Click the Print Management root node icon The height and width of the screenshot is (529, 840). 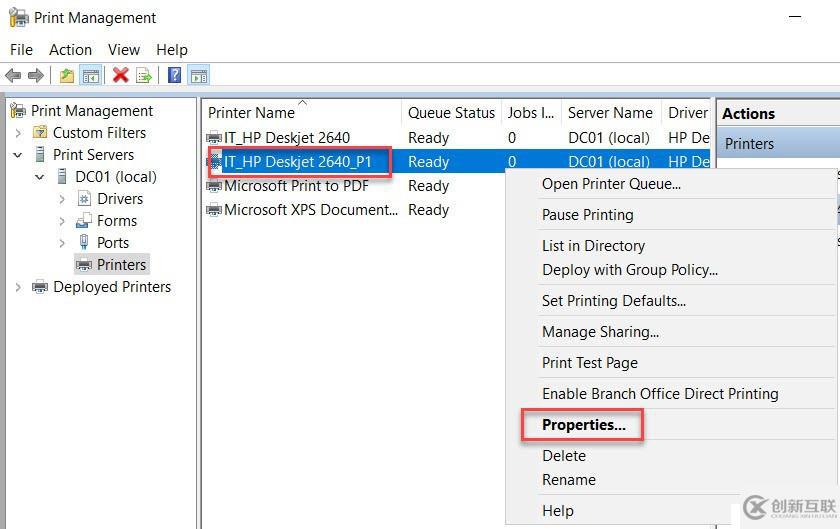click(x=18, y=110)
